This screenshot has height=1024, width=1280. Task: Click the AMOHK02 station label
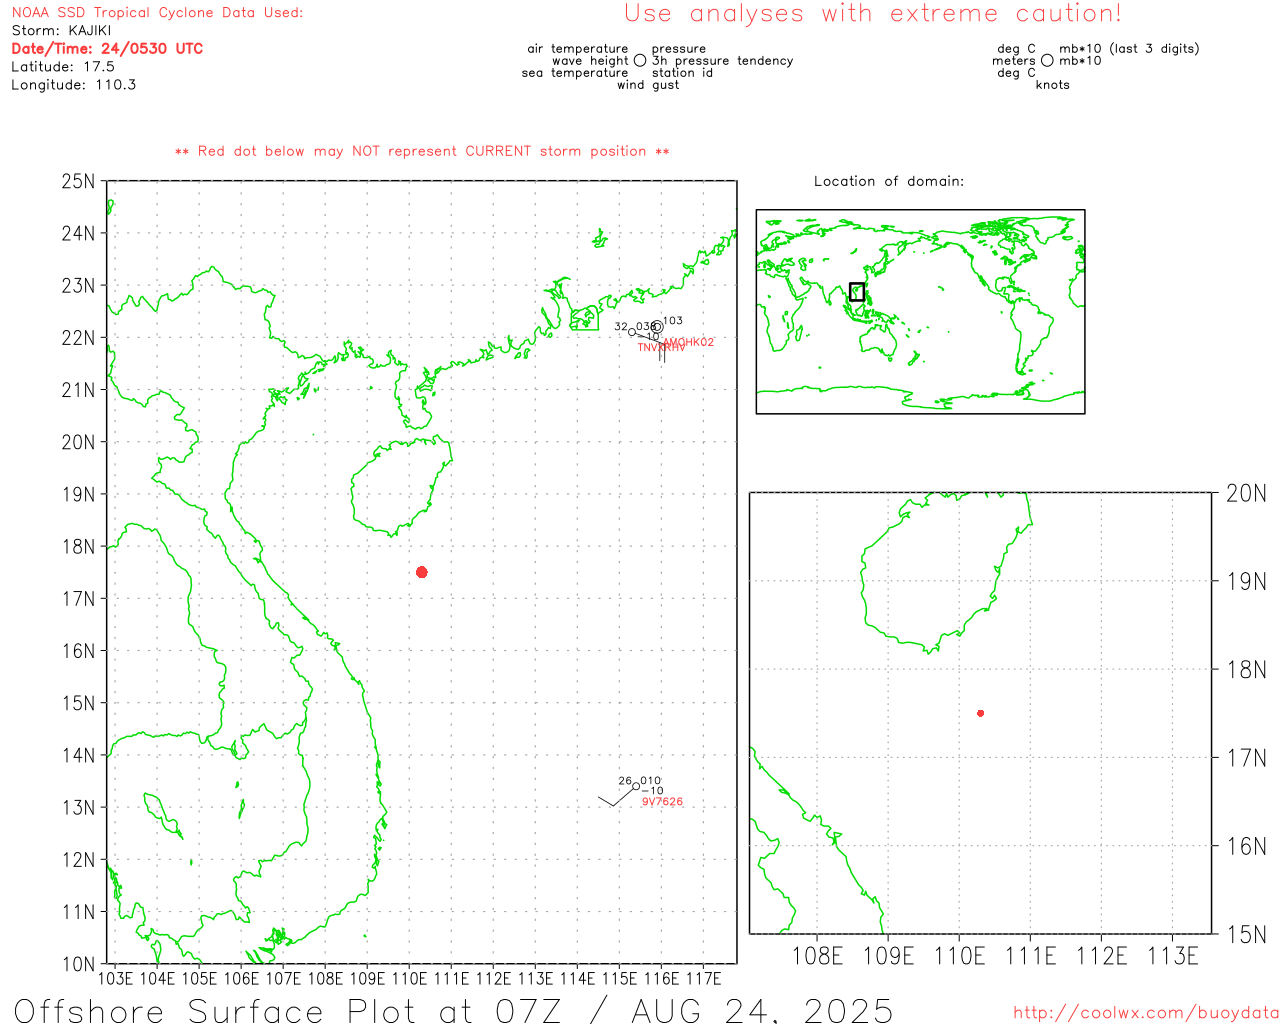click(689, 342)
